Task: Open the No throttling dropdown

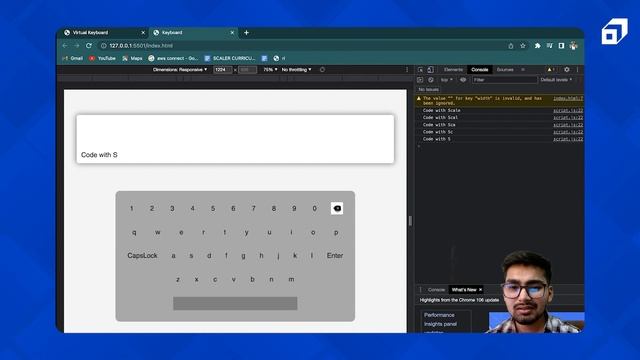Action: point(296,70)
